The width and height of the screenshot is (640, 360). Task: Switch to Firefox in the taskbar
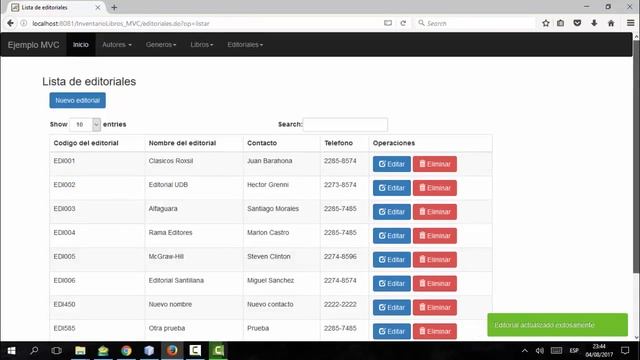[172, 351]
